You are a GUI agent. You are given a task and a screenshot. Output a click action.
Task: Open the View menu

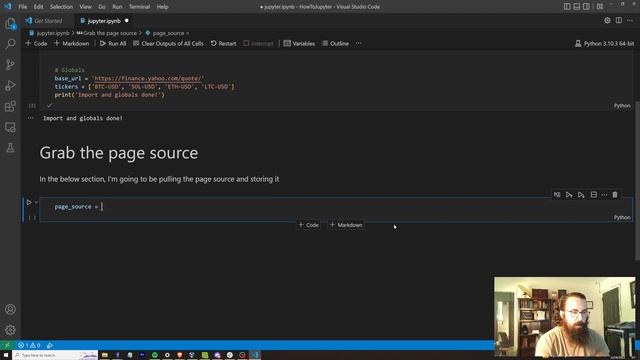(x=85, y=7)
